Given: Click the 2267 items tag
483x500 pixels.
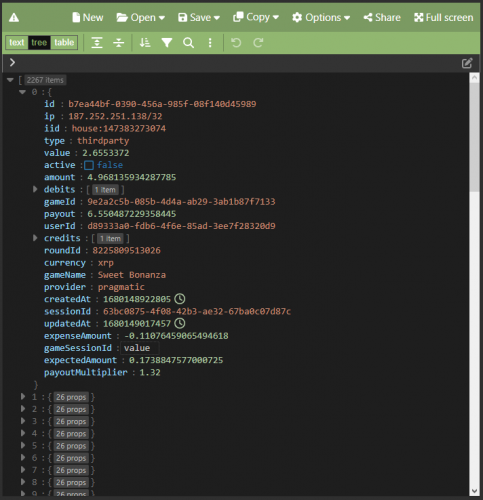Looking at the screenshot, I should pos(45,80).
